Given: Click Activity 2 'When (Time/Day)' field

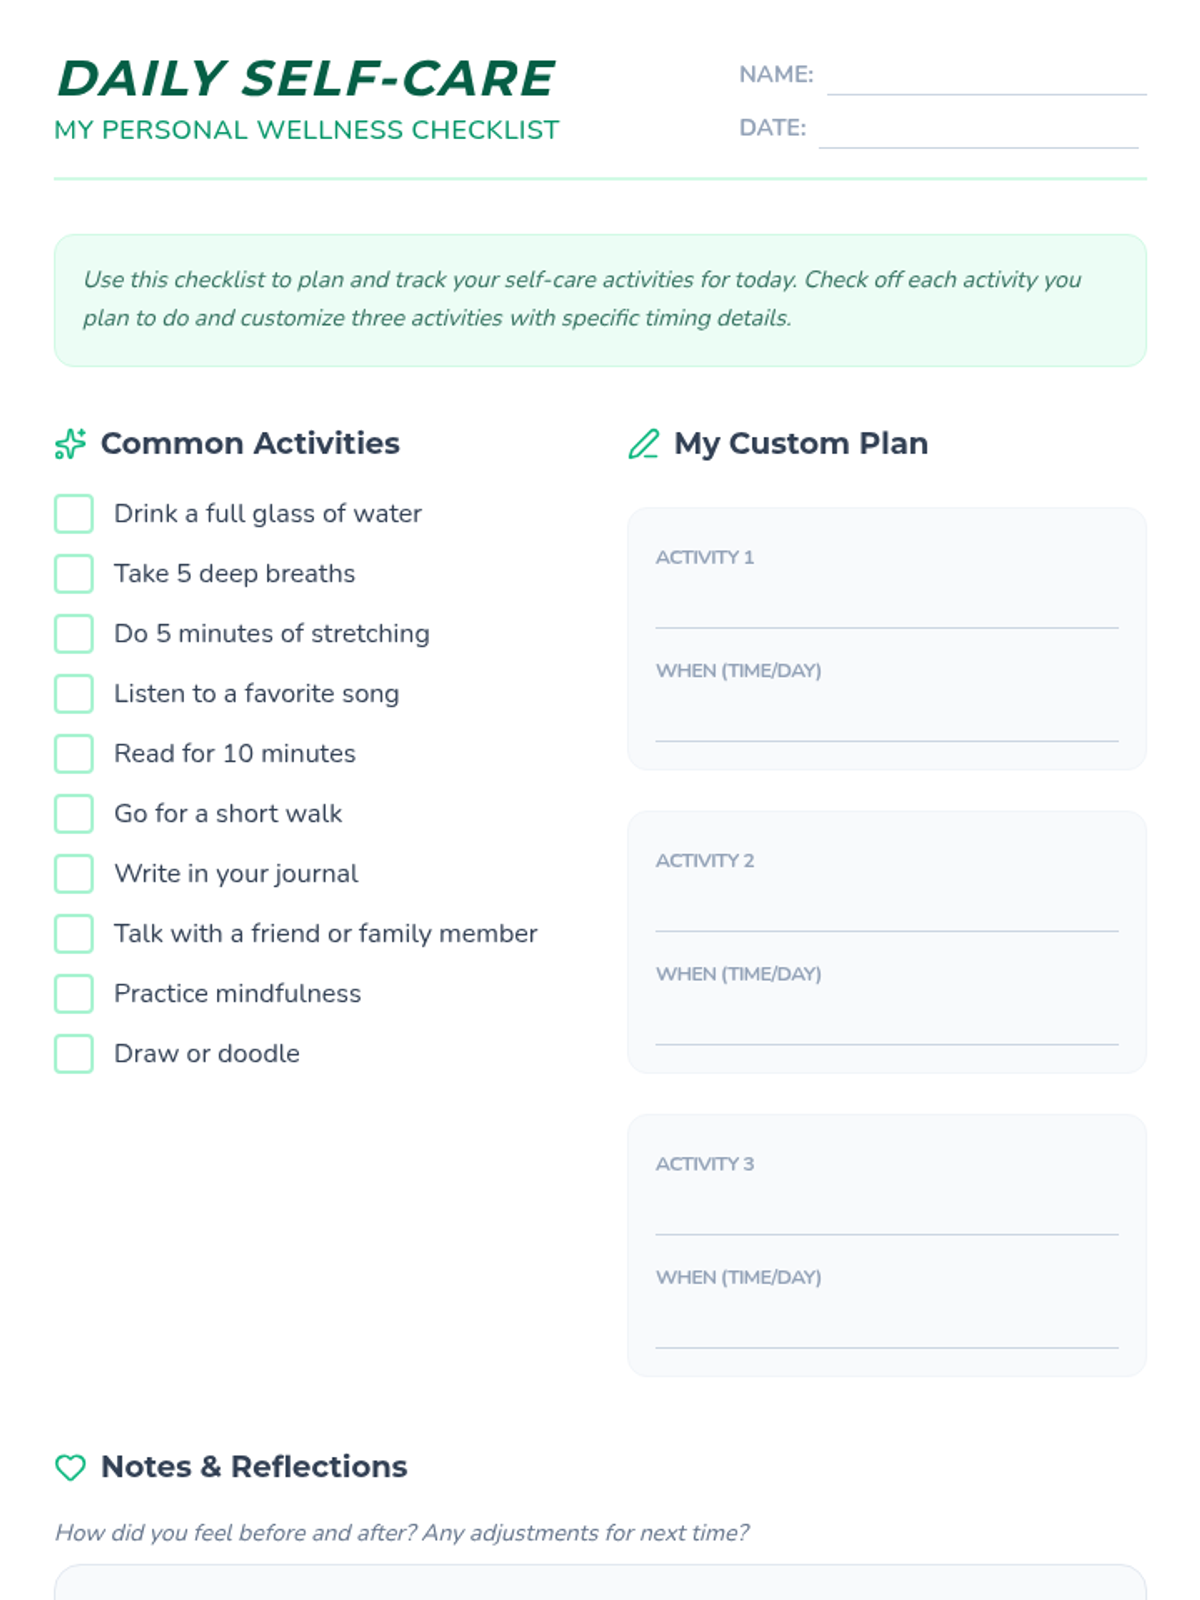Looking at the screenshot, I should point(887,1023).
